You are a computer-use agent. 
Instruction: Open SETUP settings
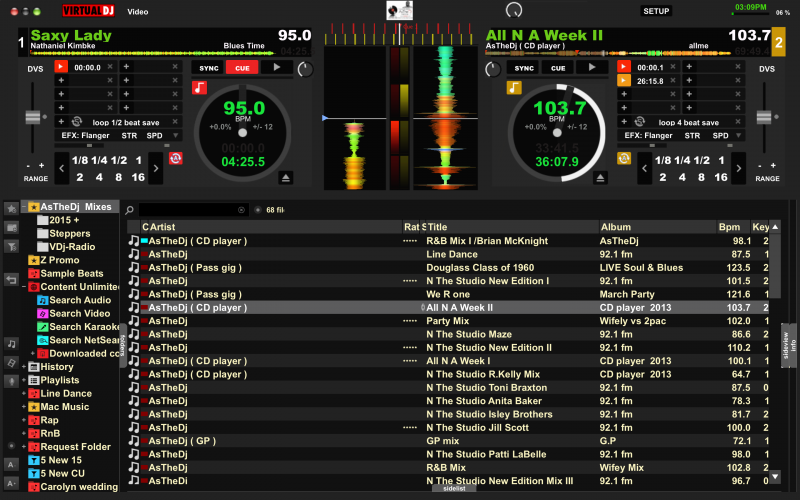[656, 11]
